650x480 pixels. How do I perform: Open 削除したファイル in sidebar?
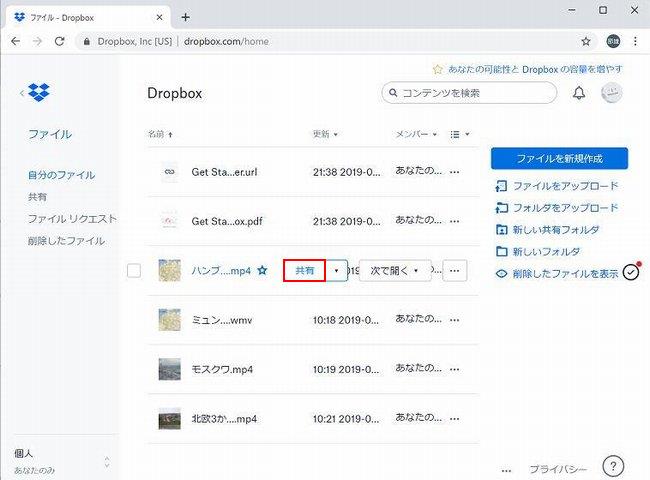(x=66, y=241)
